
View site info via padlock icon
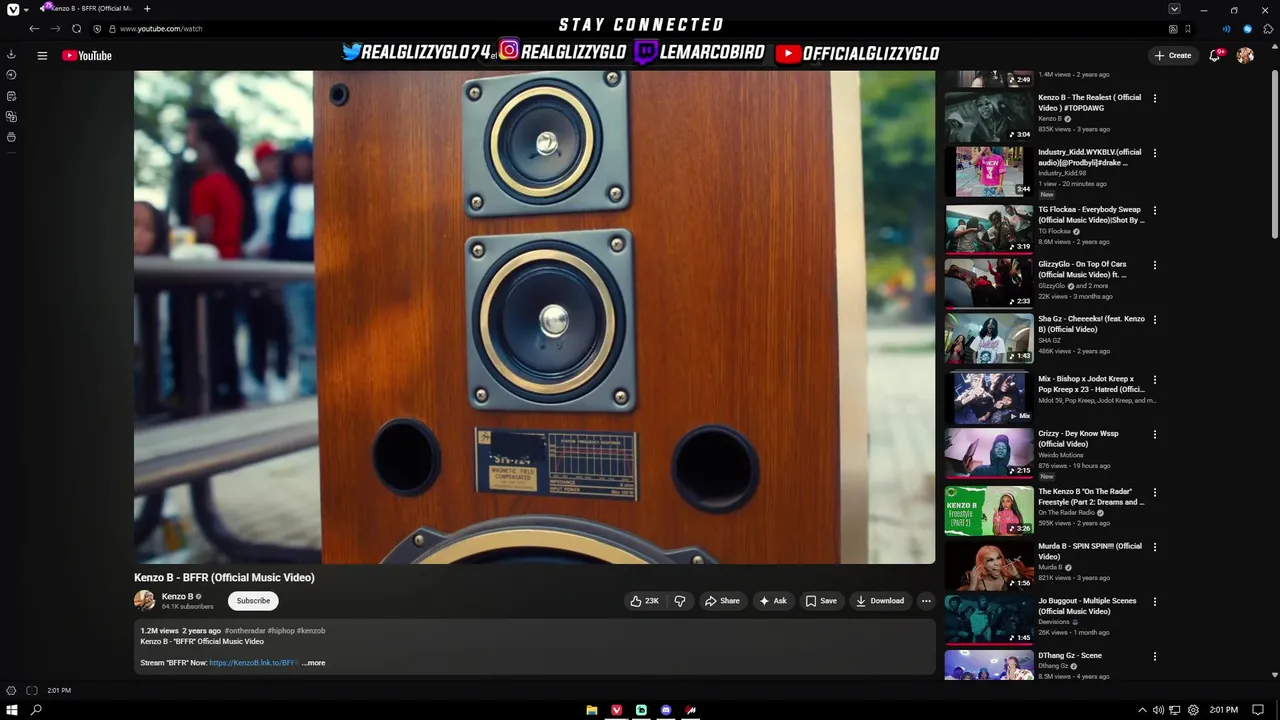pyautogui.click(x=112, y=29)
